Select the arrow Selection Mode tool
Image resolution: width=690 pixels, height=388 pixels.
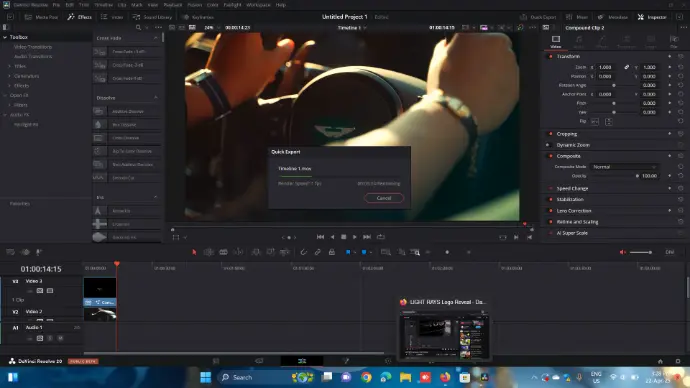click(194, 252)
